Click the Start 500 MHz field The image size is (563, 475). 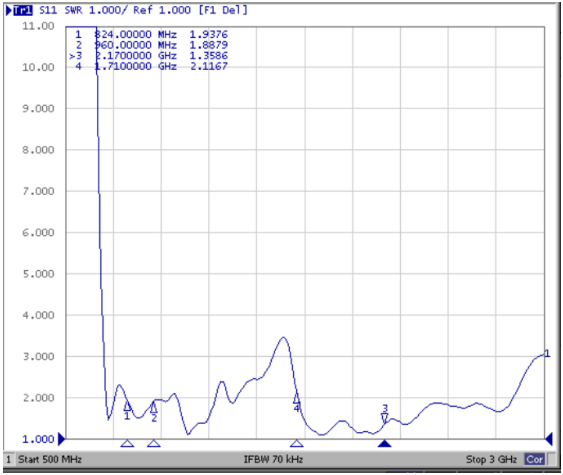pos(50,459)
